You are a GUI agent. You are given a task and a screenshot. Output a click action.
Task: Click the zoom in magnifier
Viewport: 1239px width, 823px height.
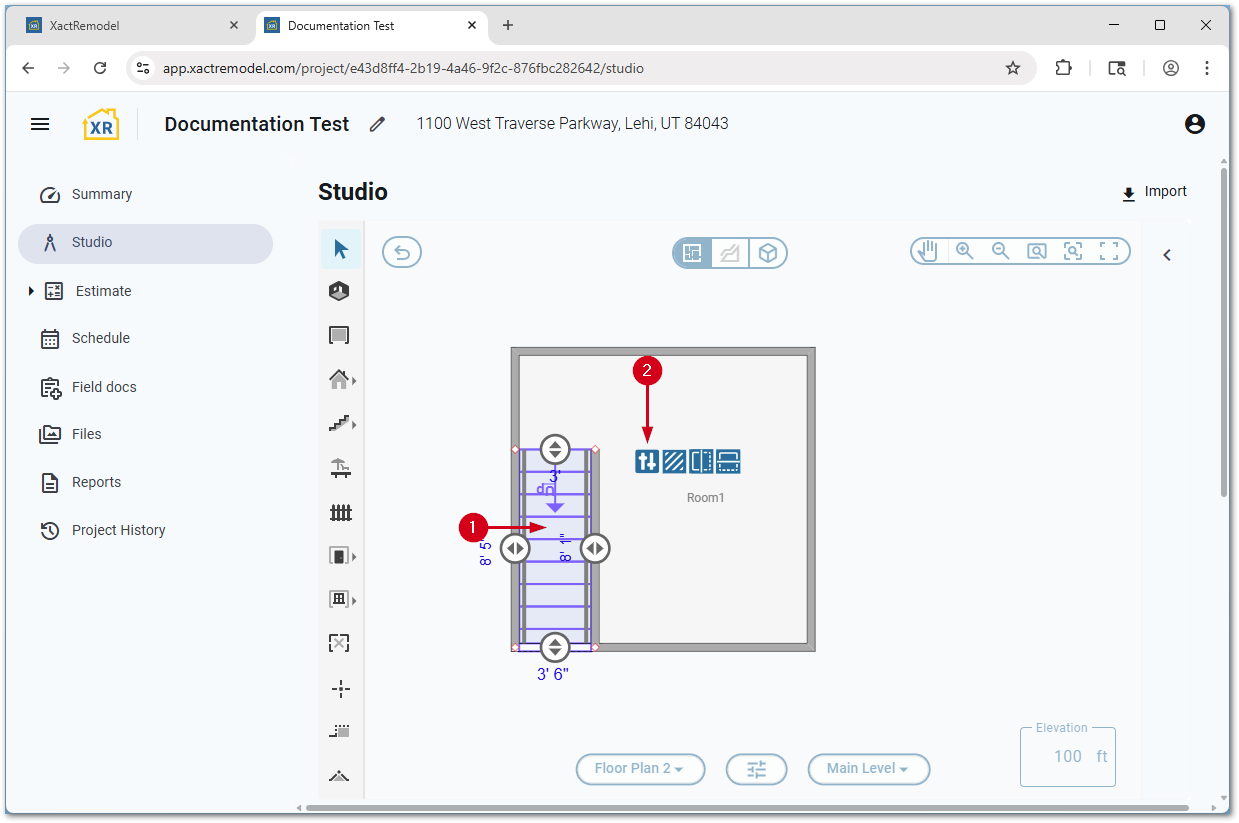[964, 251]
